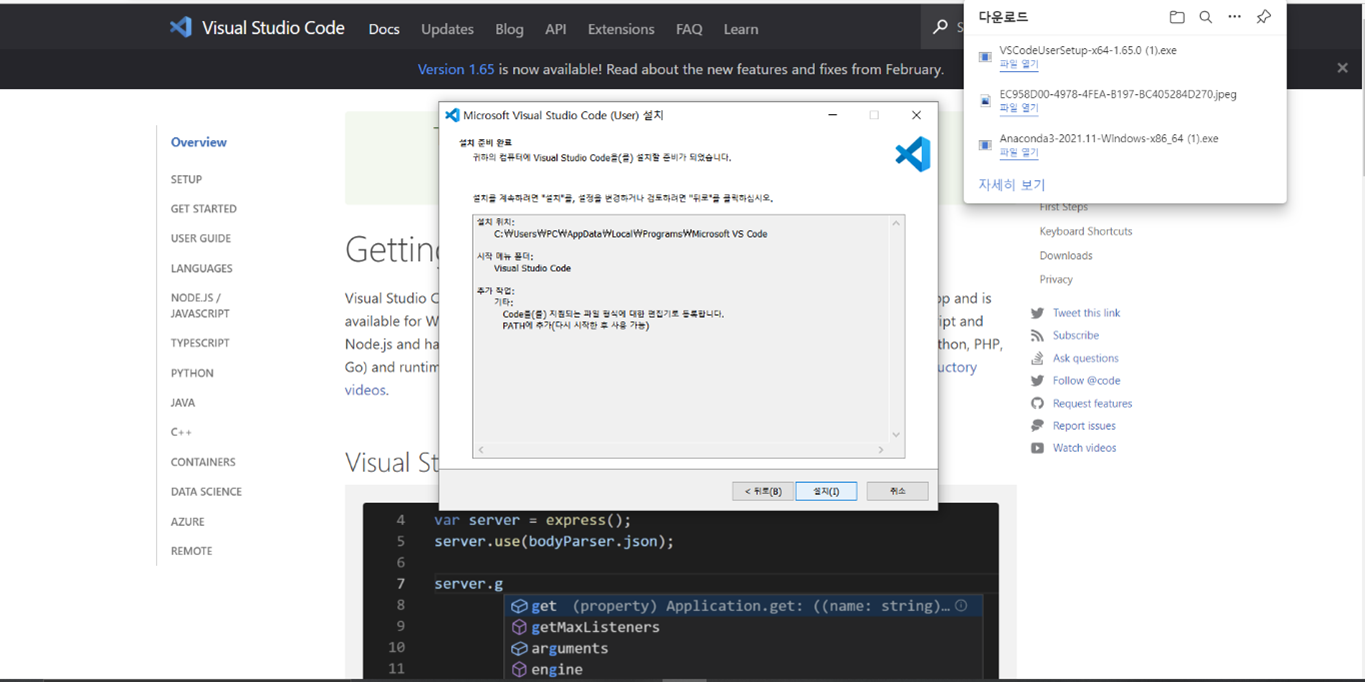Image resolution: width=1365 pixels, height=682 pixels.
Task: Click 자세히 보기 link in downloads panel
Action: point(1012,185)
